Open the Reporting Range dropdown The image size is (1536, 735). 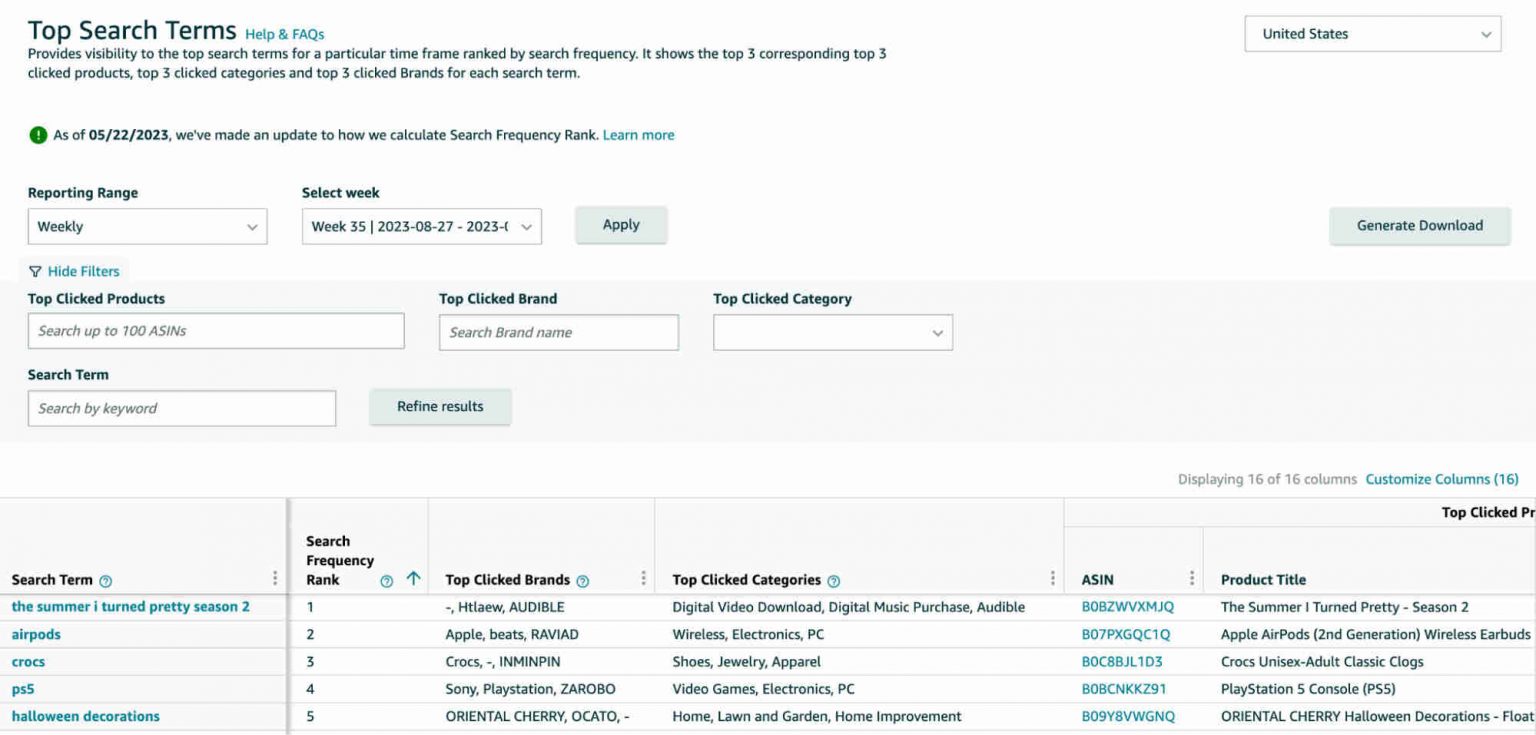point(147,226)
